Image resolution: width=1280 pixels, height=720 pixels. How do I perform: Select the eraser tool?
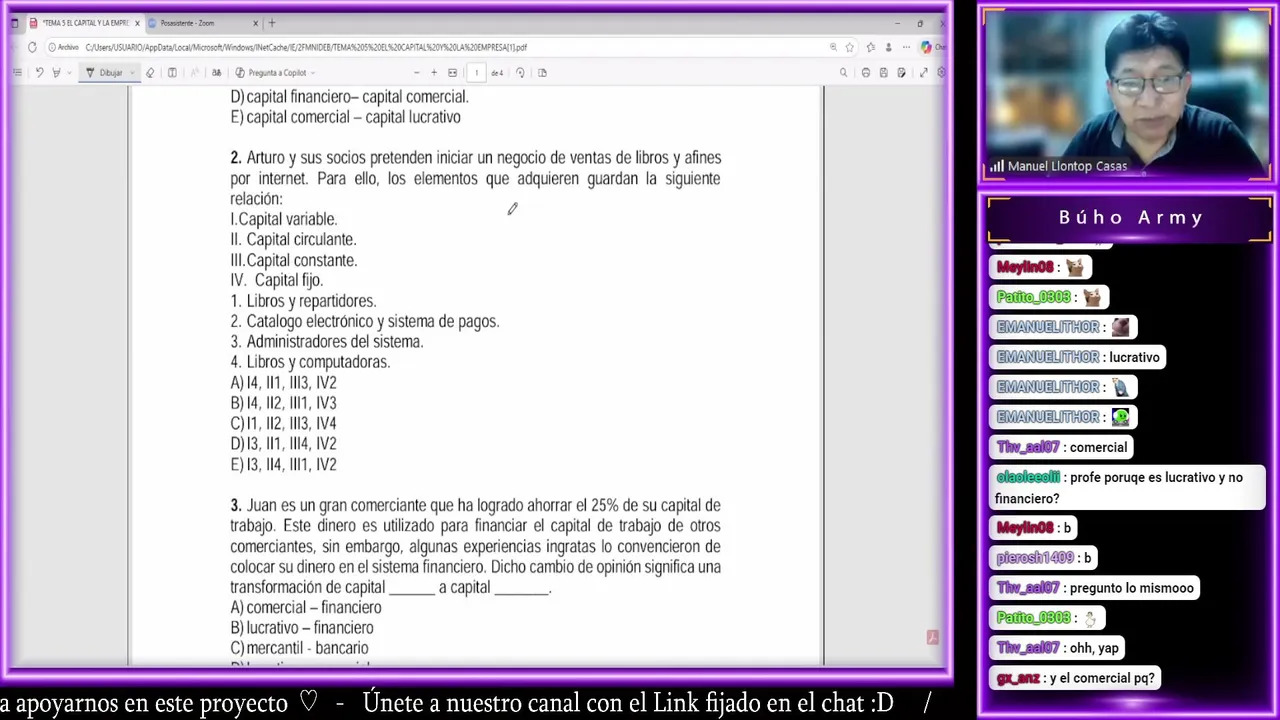point(150,72)
